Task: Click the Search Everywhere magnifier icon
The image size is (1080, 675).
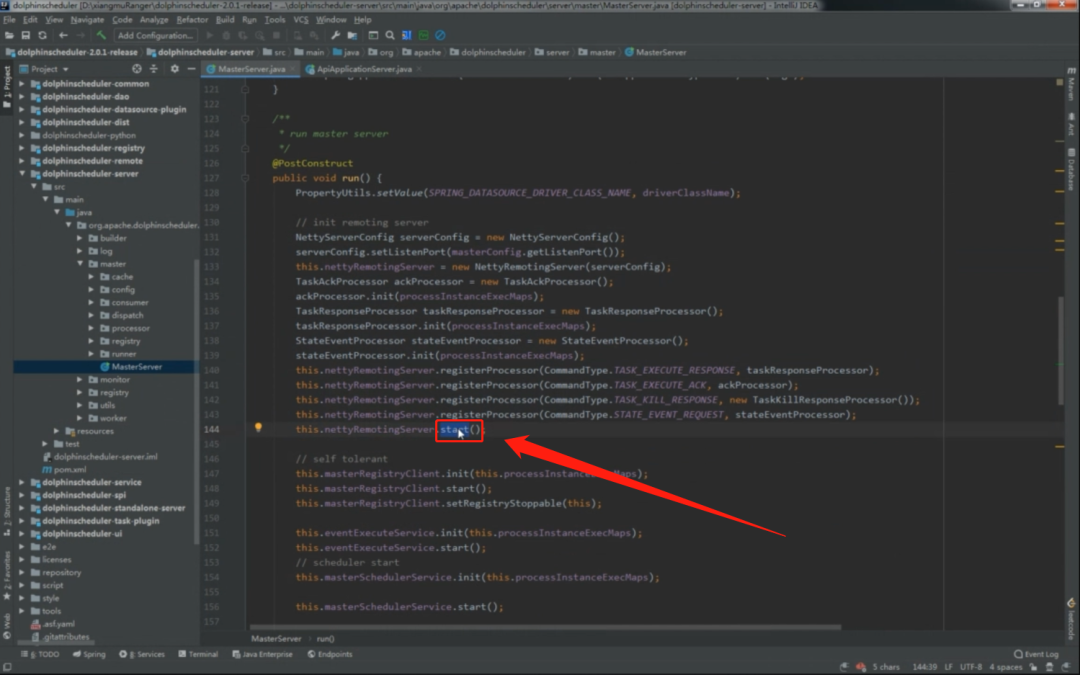Action: [x=390, y=35]
